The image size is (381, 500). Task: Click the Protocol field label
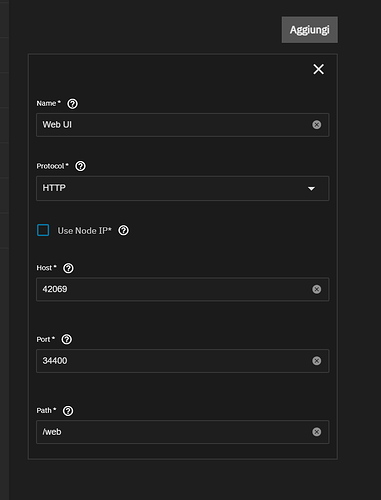[x=52, y=166]
